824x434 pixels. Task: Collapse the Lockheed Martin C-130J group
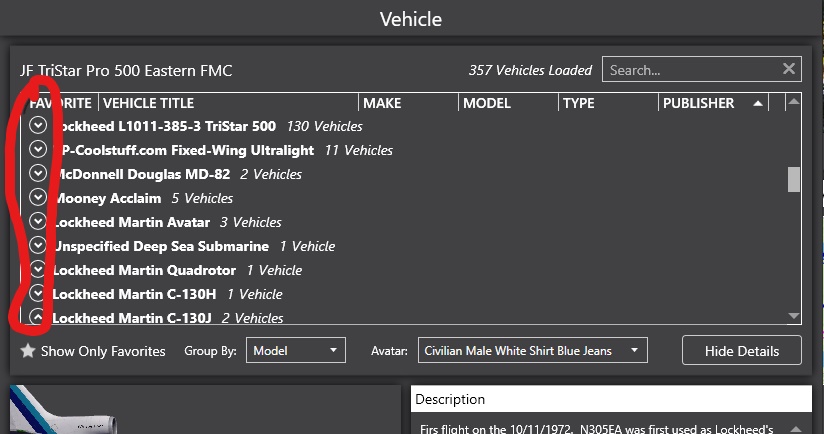point(37,317)
